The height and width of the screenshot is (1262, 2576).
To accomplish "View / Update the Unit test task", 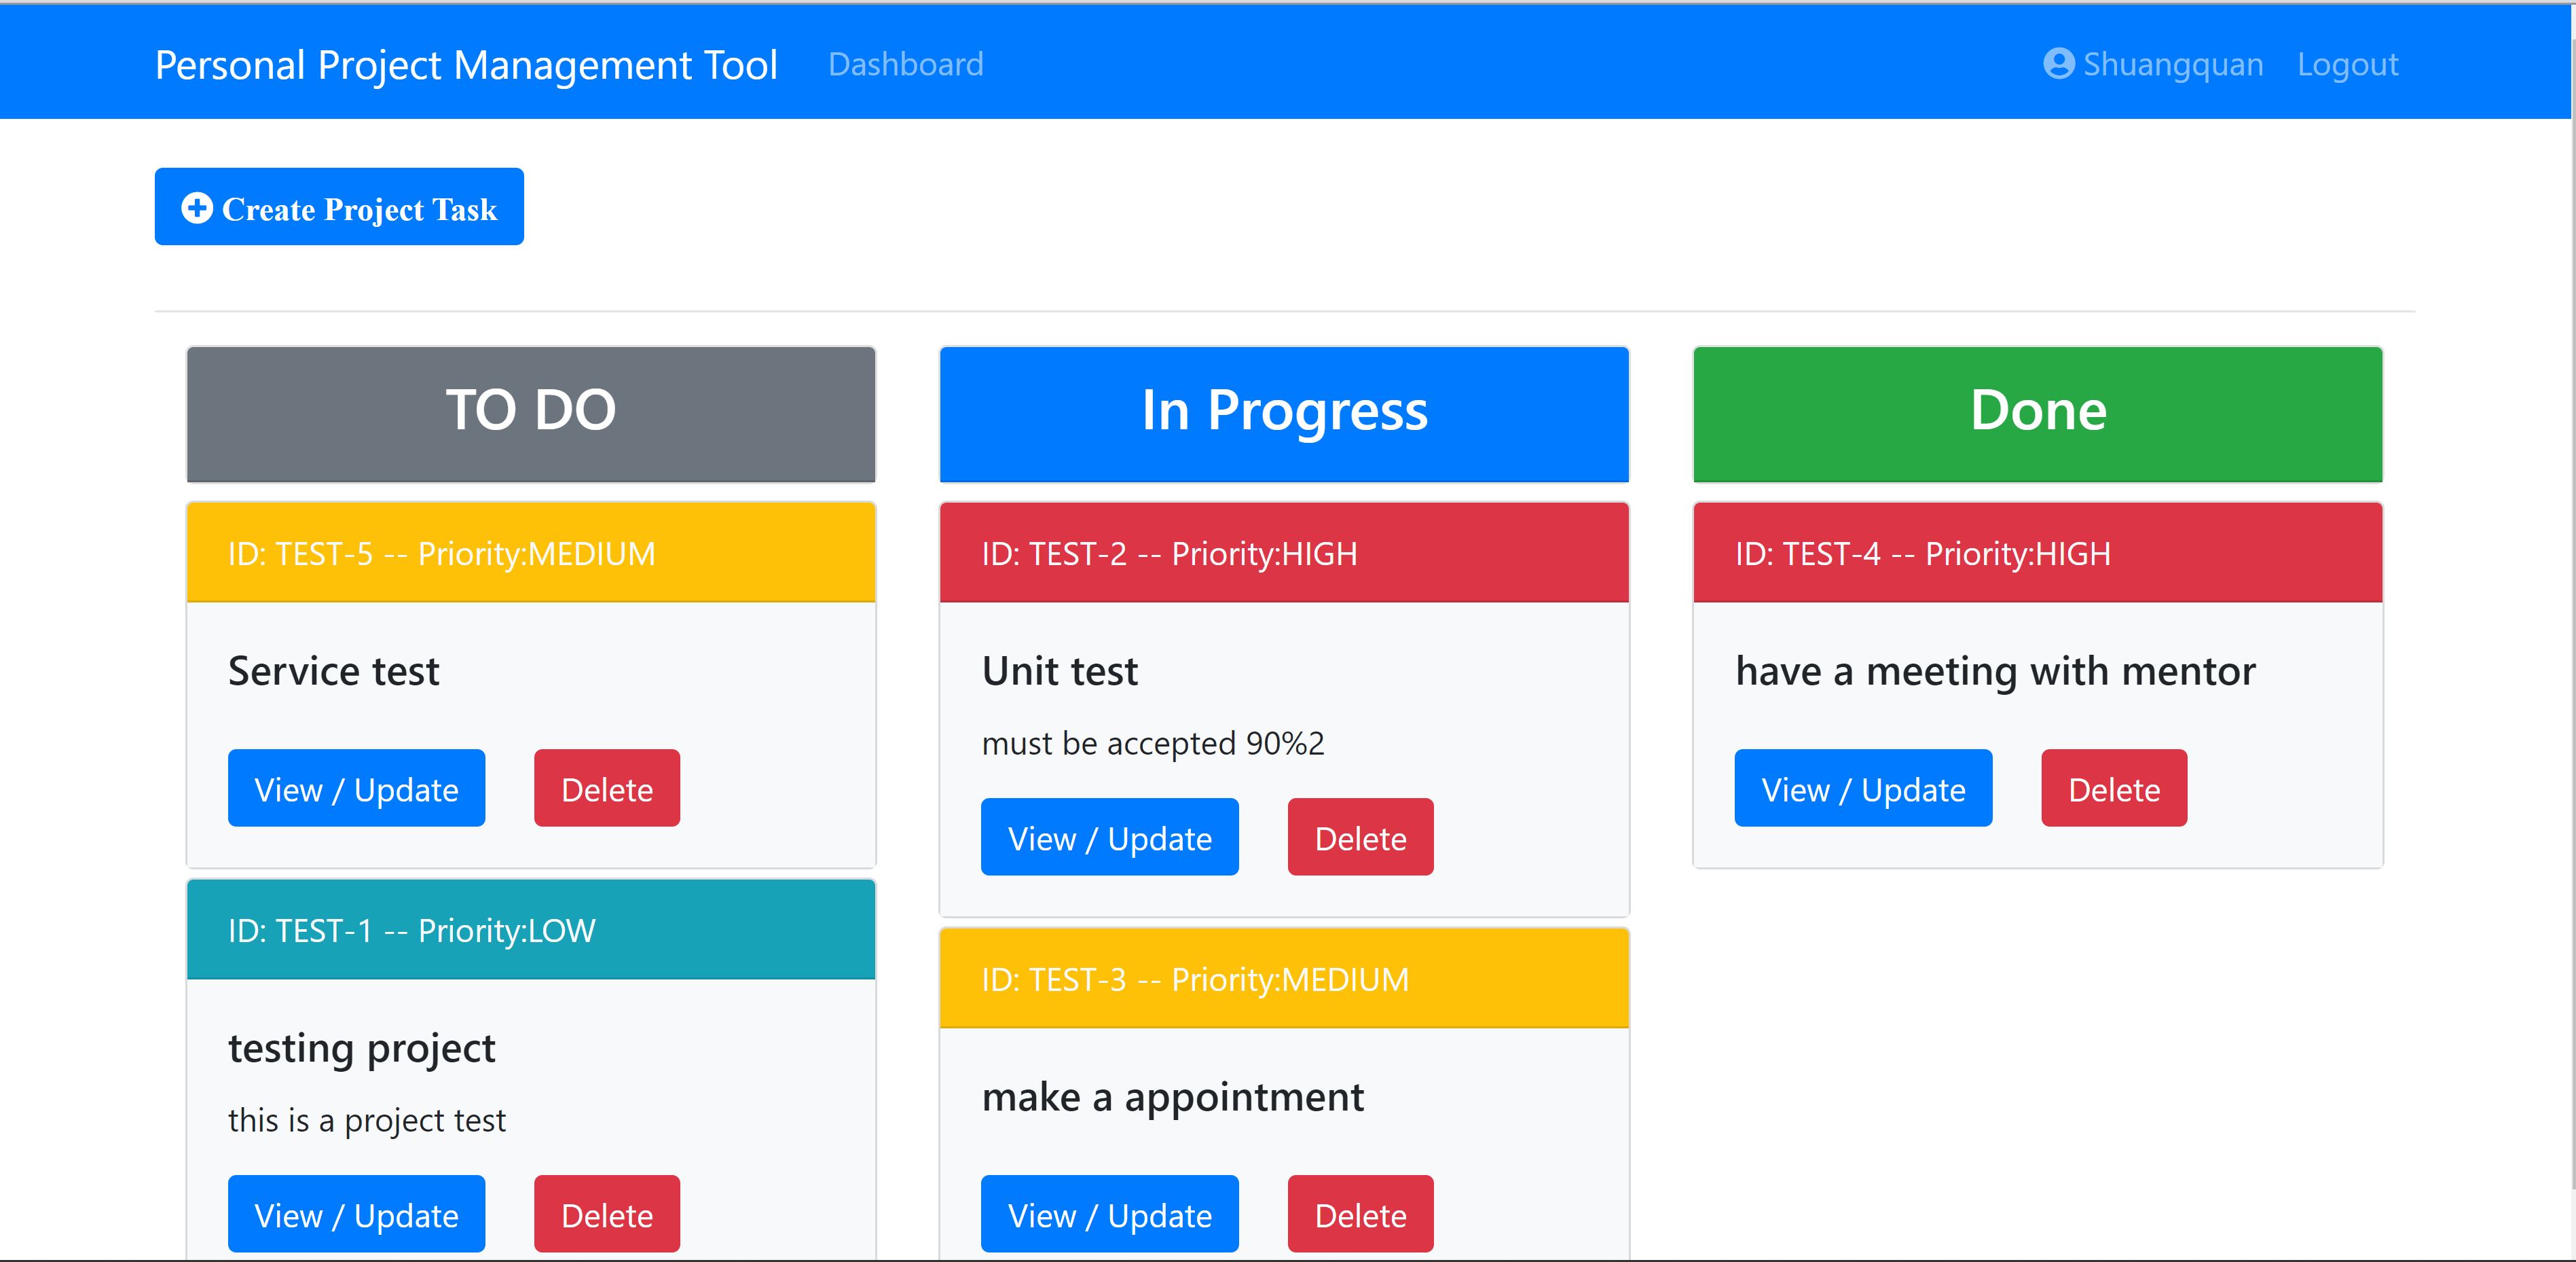I will [x=1110, y=837].
